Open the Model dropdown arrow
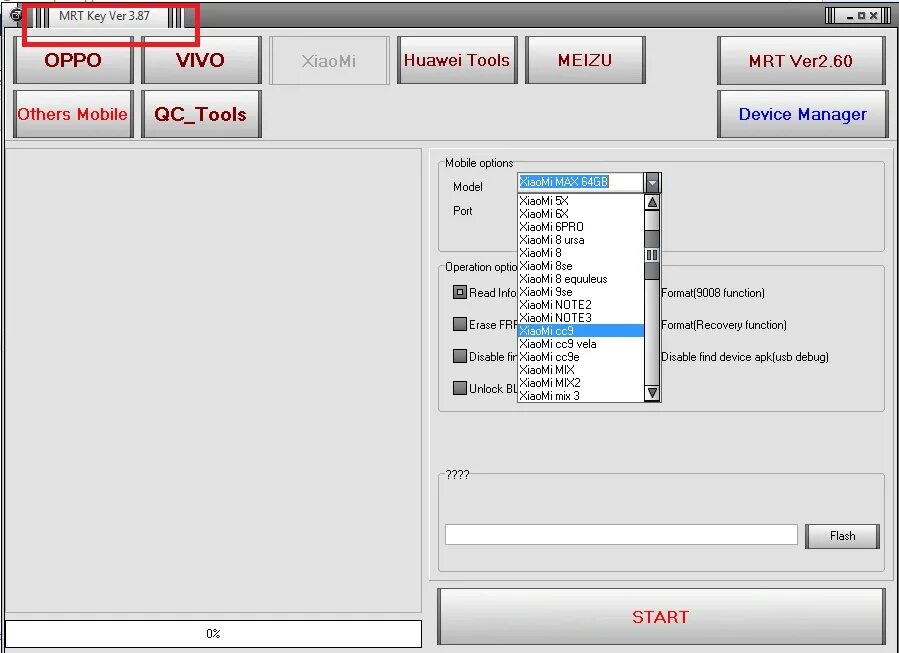The width and height of the screenshot is (899, 653). tap(654, 183)
